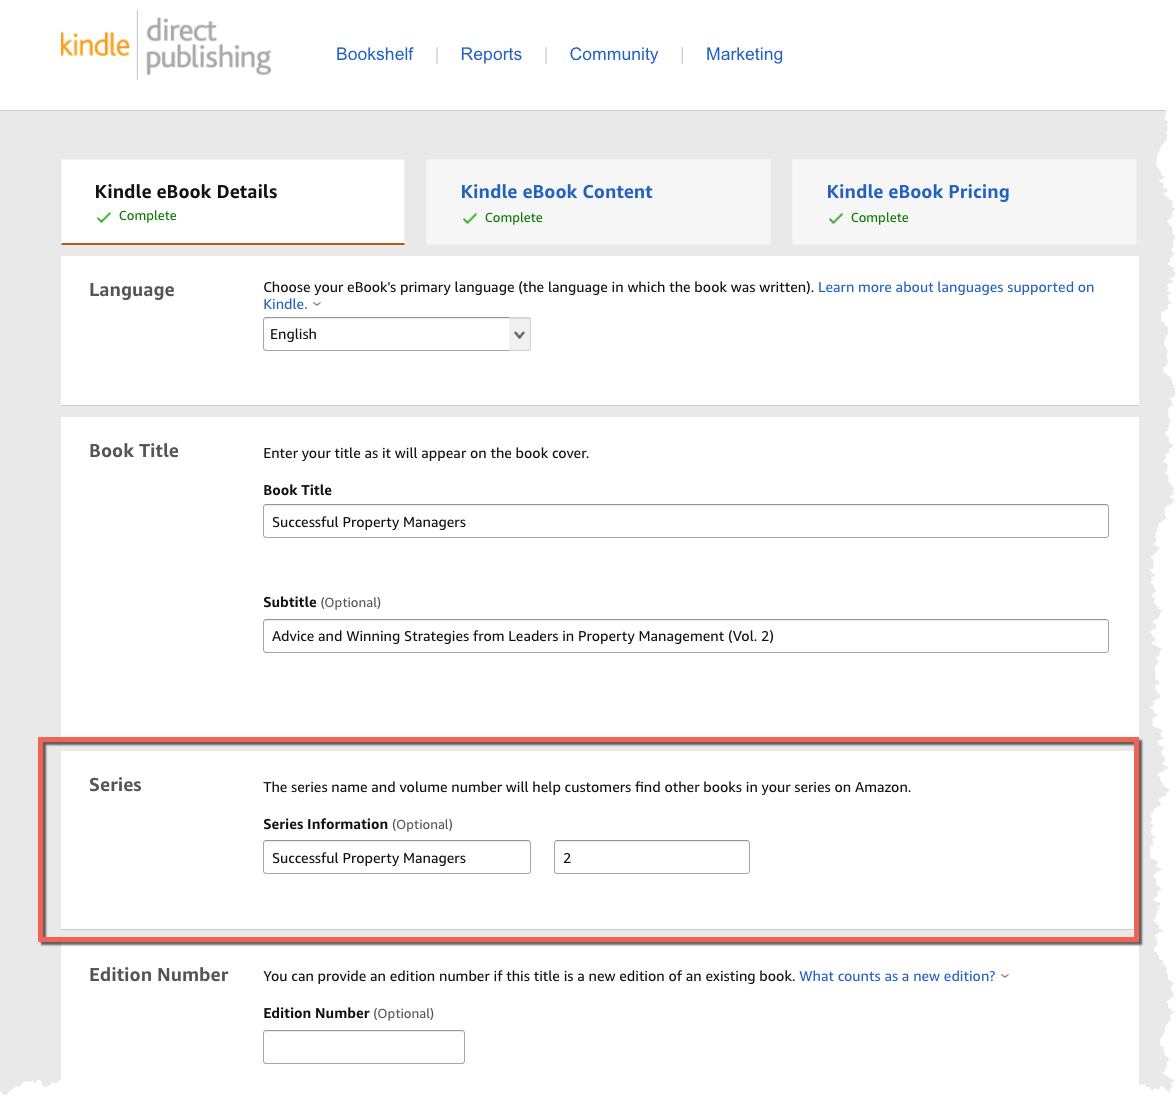
Task: Click the 'Series' section heading
Action: pyautogui.click(x=116, y=785)
